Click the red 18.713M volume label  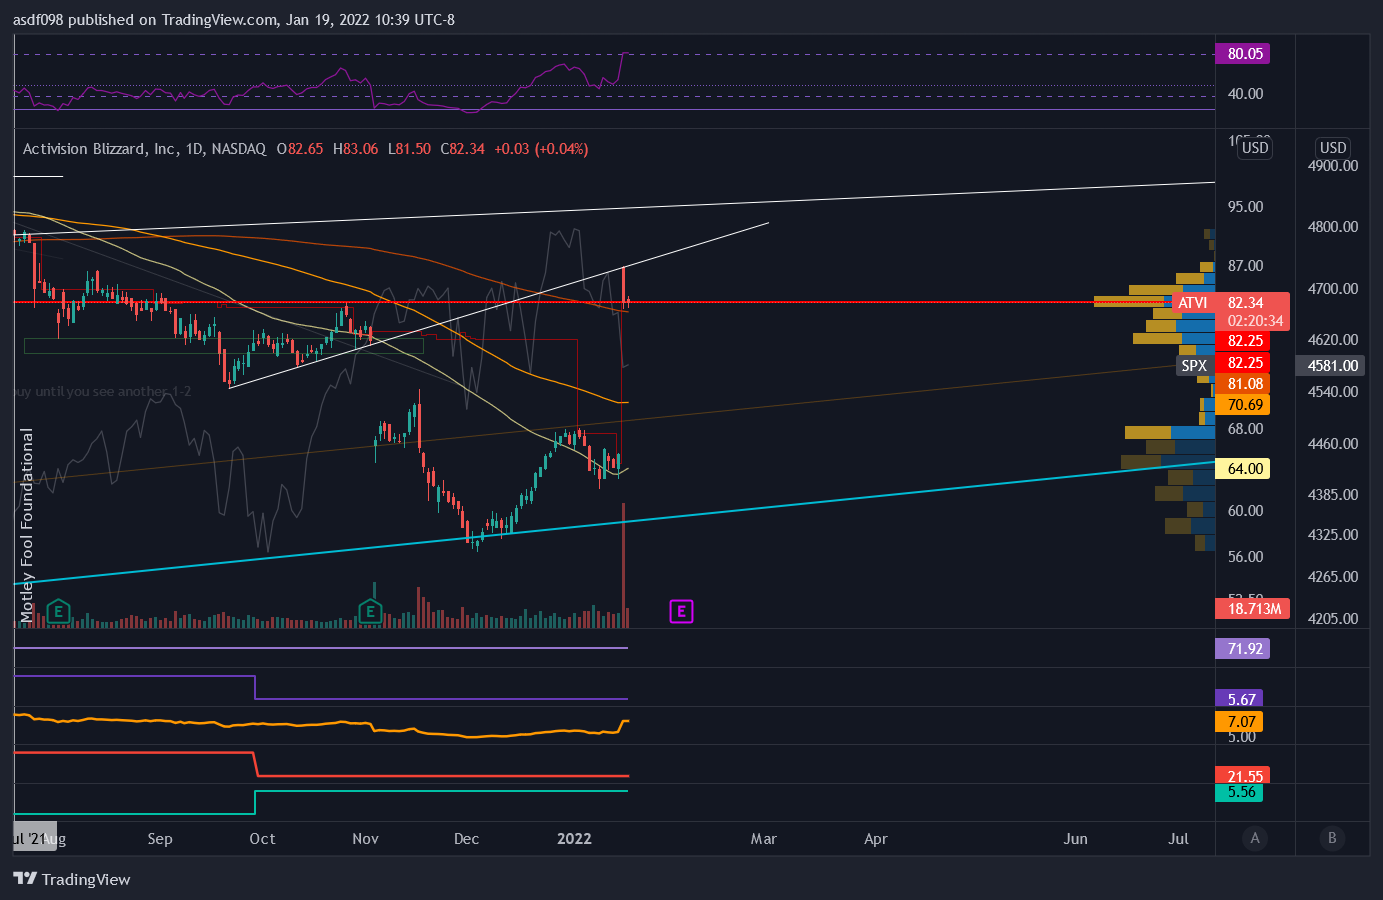tap(1253, 608)
